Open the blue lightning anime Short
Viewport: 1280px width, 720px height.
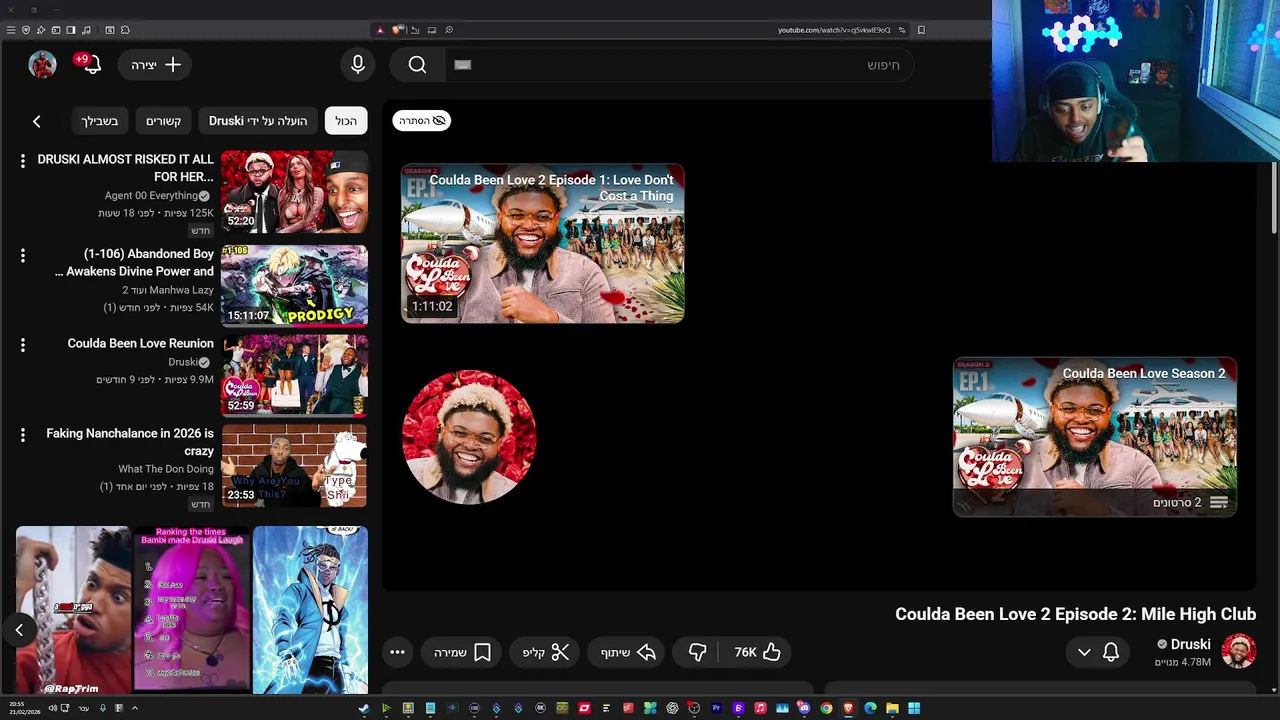[x=310, y=610]
